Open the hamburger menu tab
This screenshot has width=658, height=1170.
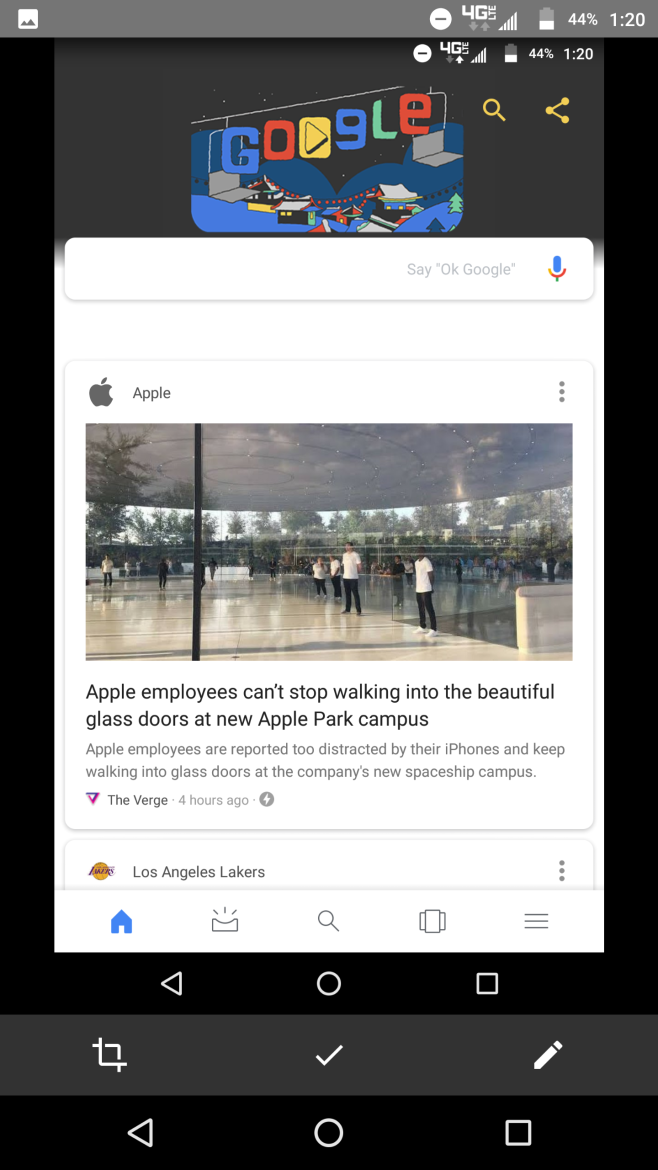tap(536, 921)
